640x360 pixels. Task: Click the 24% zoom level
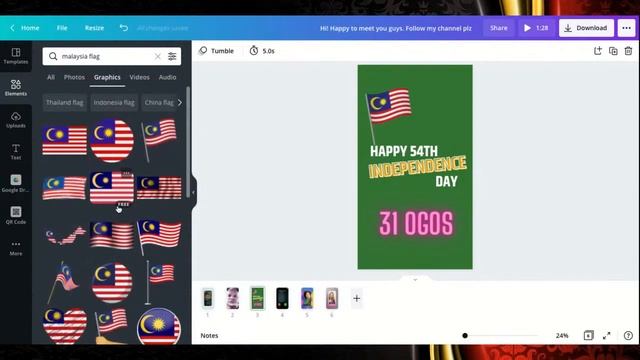(x=562, y=336)
